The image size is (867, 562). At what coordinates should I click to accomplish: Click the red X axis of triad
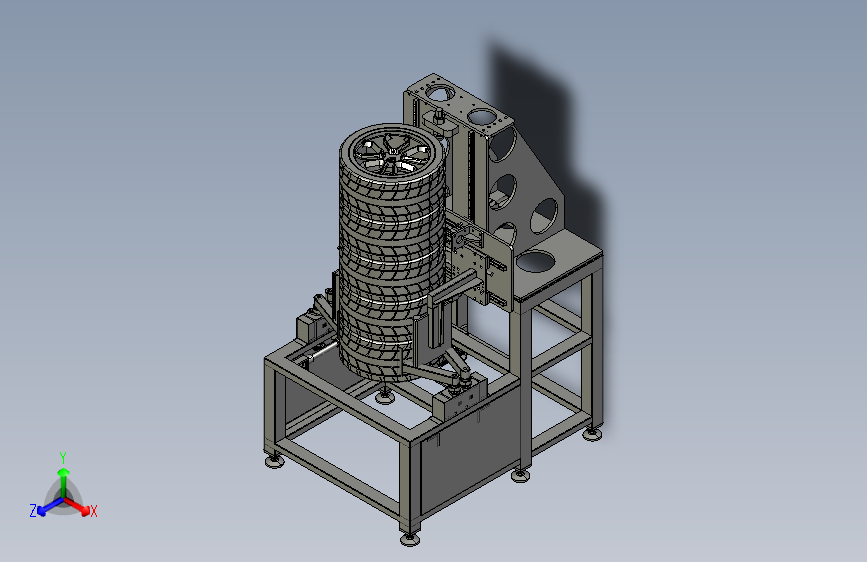77,506
